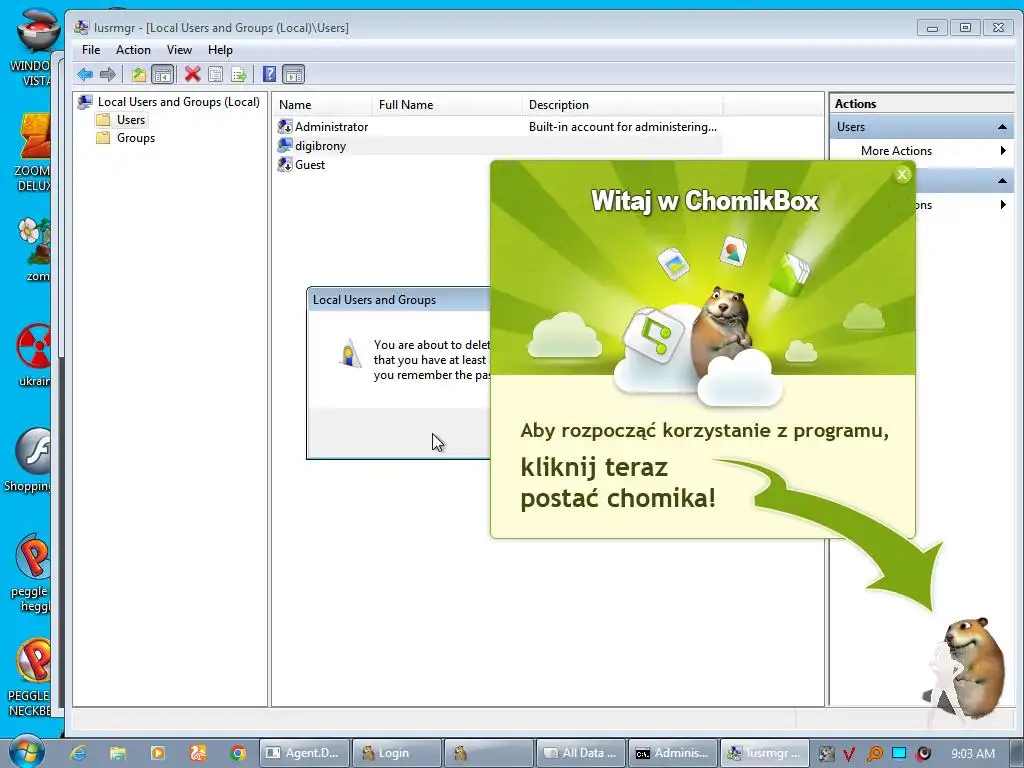Click the Forward arrow in lusrmgr toolbar

pyautogui.click(x=108, y=74)
